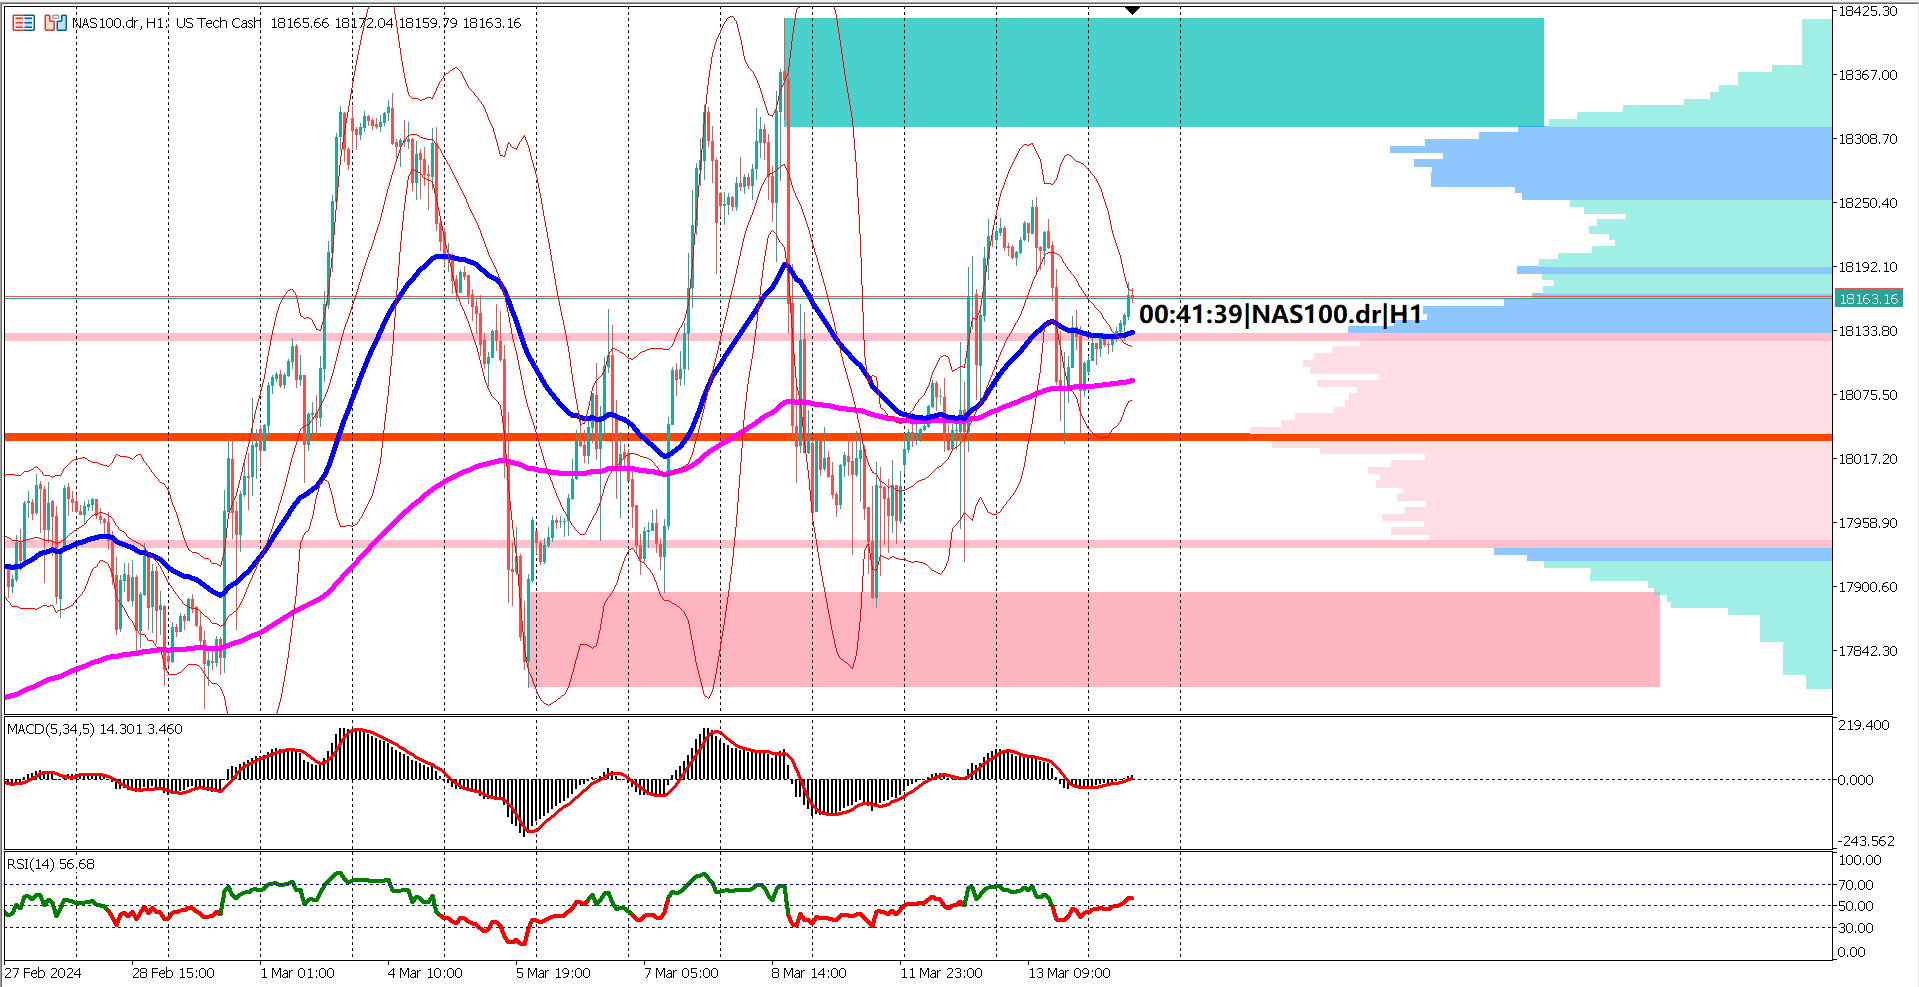
Task: Click the 18425.30 price scale label
Action: pyautogui.click(x=1867, y=11)
